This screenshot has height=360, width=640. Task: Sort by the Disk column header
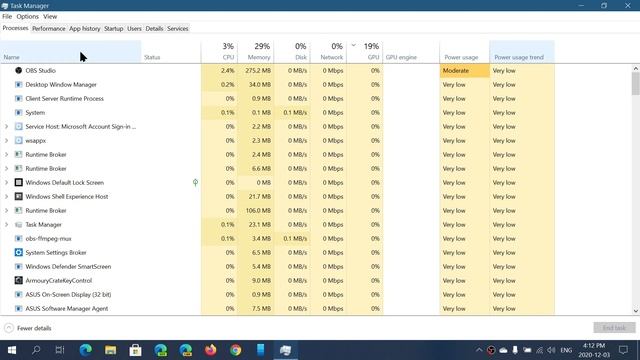pyautogui.click(x=292, y=52)
